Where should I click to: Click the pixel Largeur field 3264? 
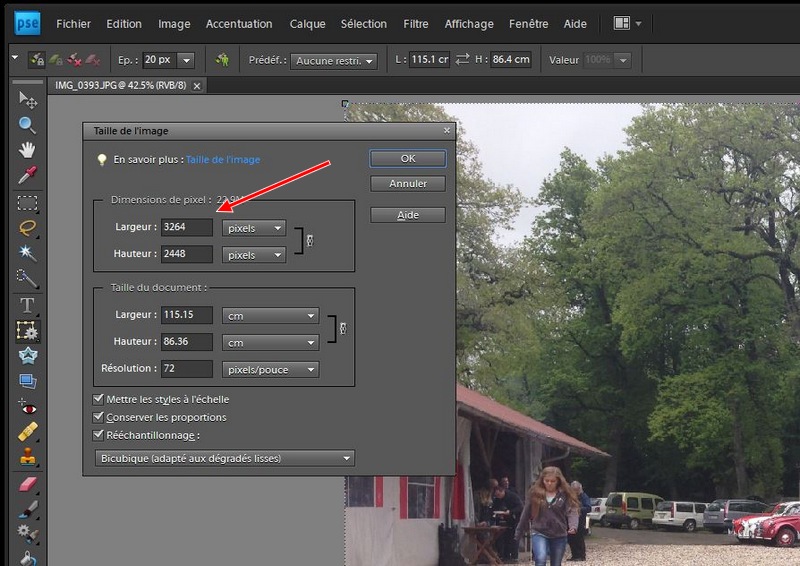coord(187,227)
